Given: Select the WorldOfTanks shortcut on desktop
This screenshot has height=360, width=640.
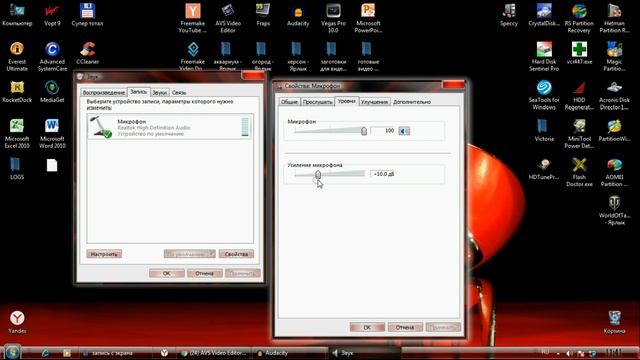Looking at the screenshot, I should (614, 210).
